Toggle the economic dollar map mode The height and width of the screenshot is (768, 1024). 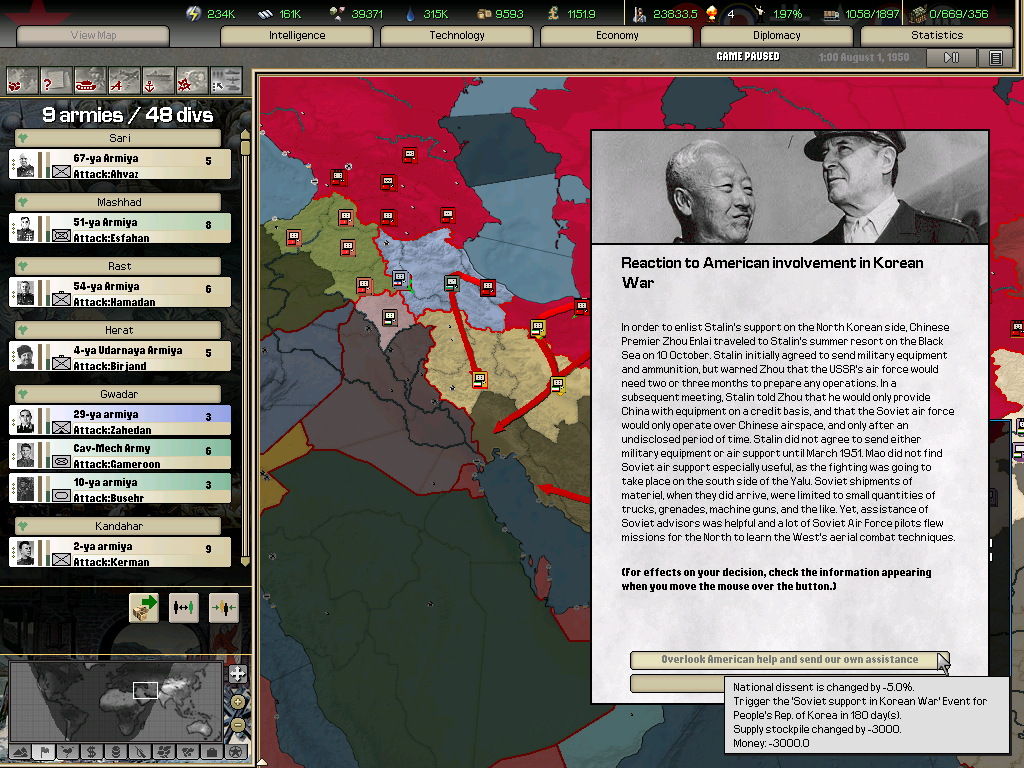pyautogui.click(x=91, y=751)
